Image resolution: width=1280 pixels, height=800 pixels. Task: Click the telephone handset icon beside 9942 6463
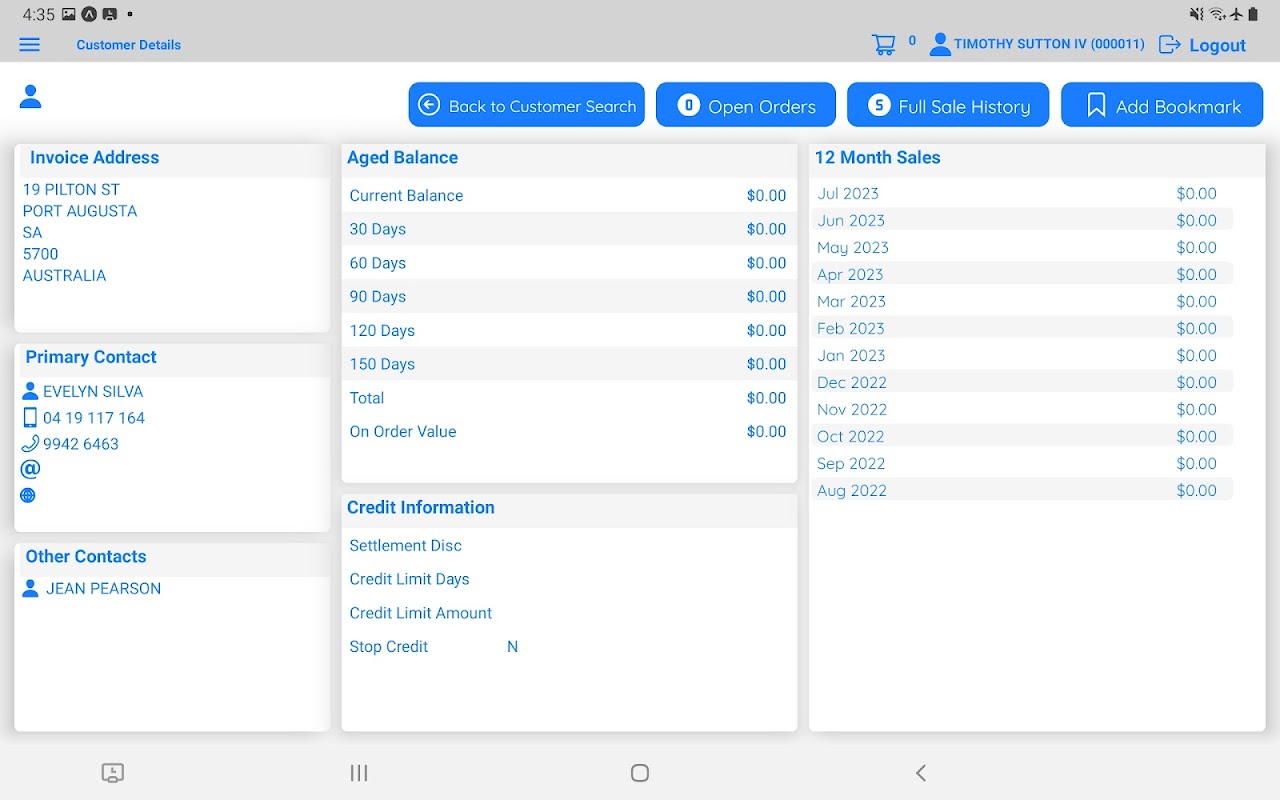tap(30, 444)
